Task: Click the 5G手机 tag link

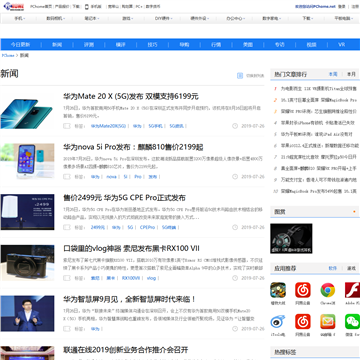Action: (x=156, y=126)
